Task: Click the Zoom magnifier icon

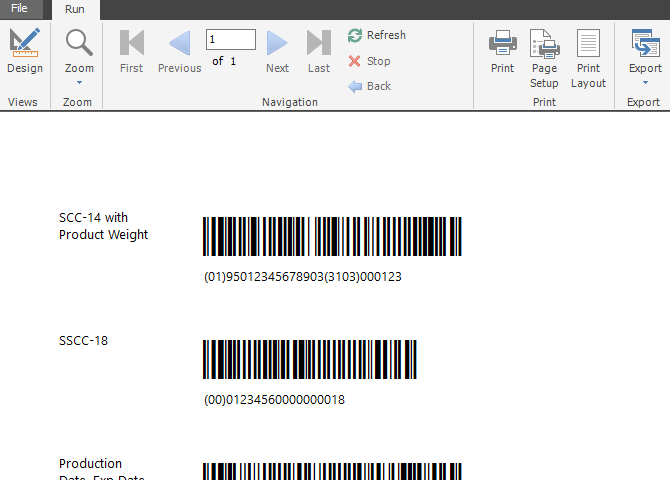Action: [79, 43]
